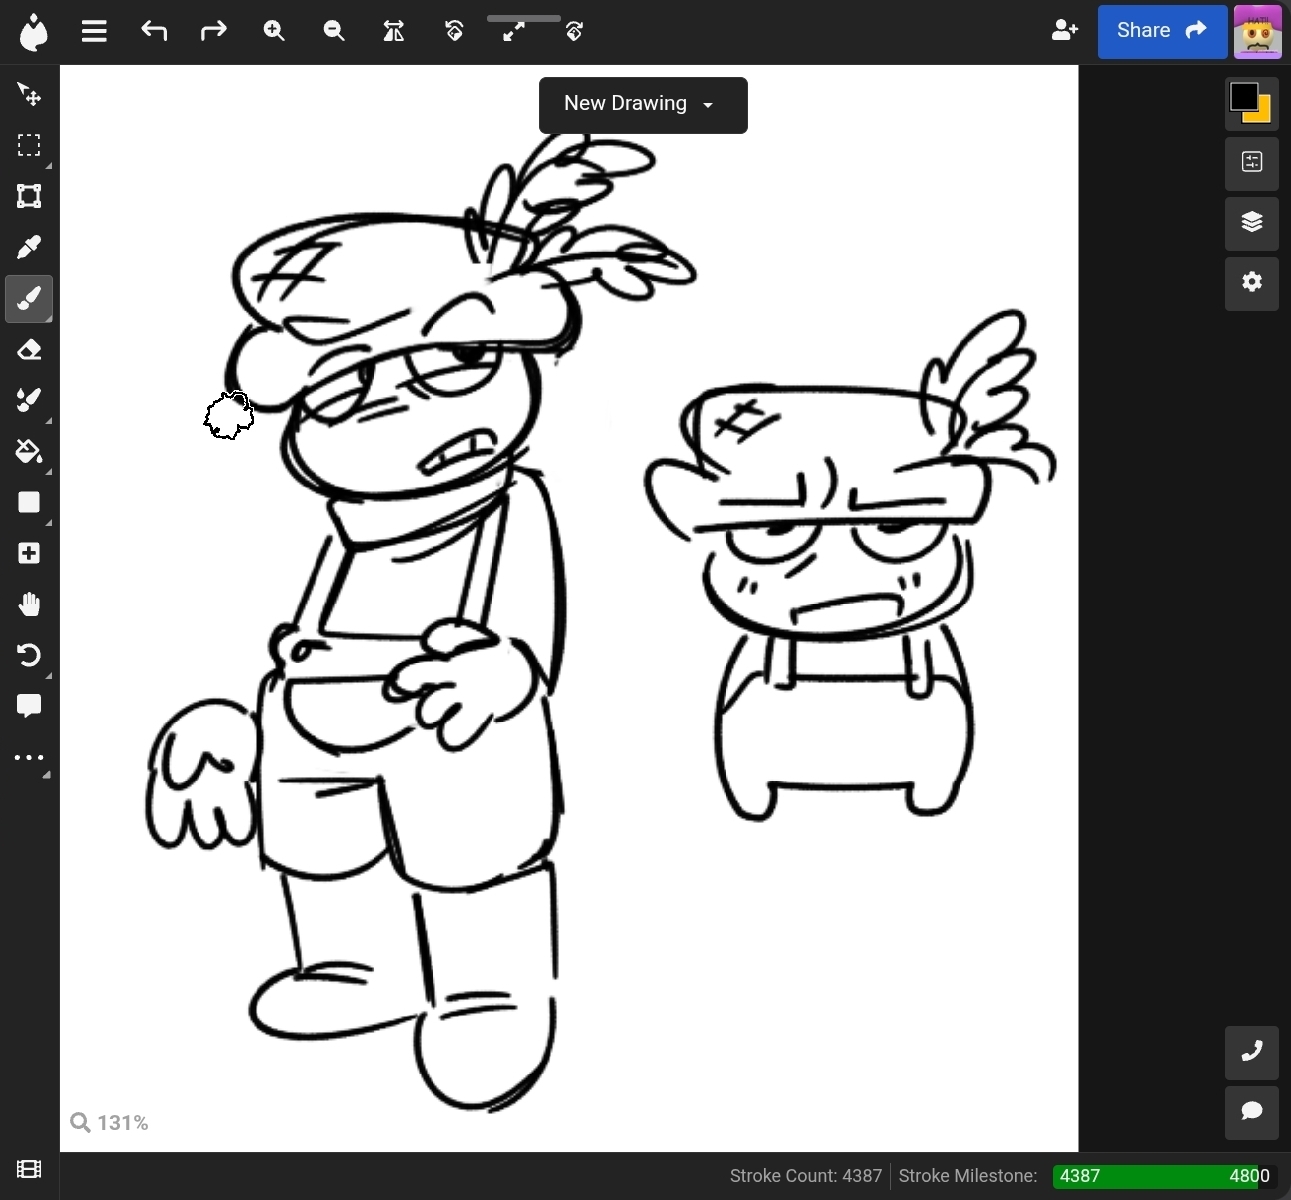Screen dimensions: 1291x1200
Task: Open the black foreground color swatch
Action: [1243, 96]
